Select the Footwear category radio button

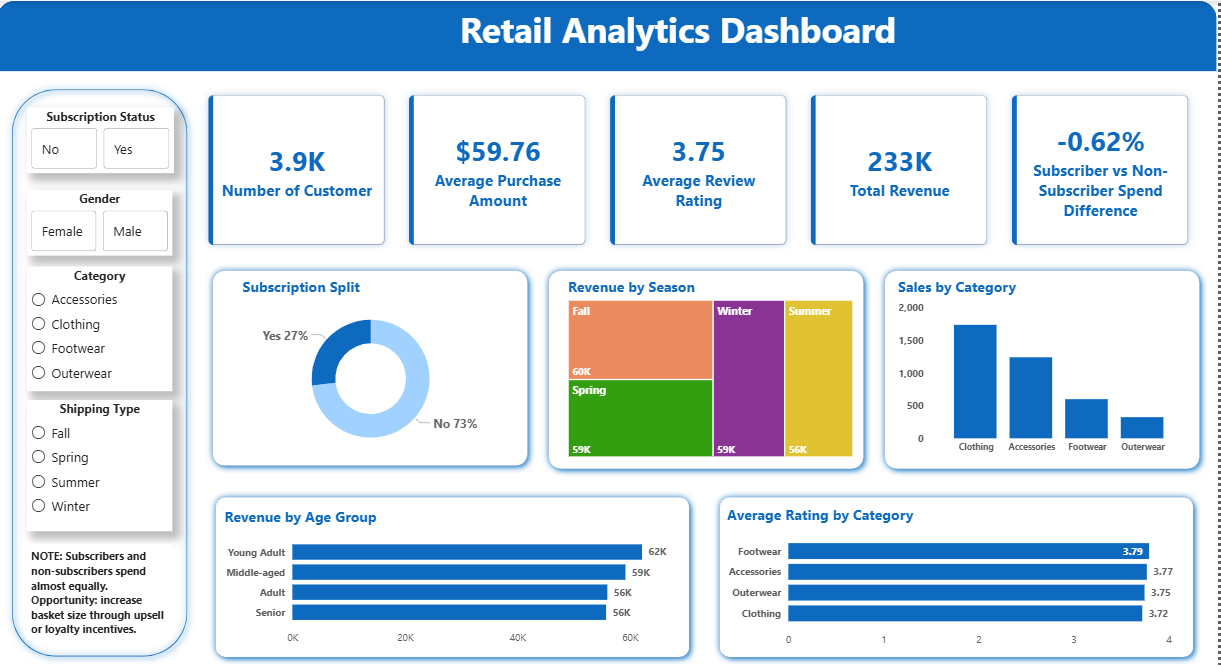(39, 348)
